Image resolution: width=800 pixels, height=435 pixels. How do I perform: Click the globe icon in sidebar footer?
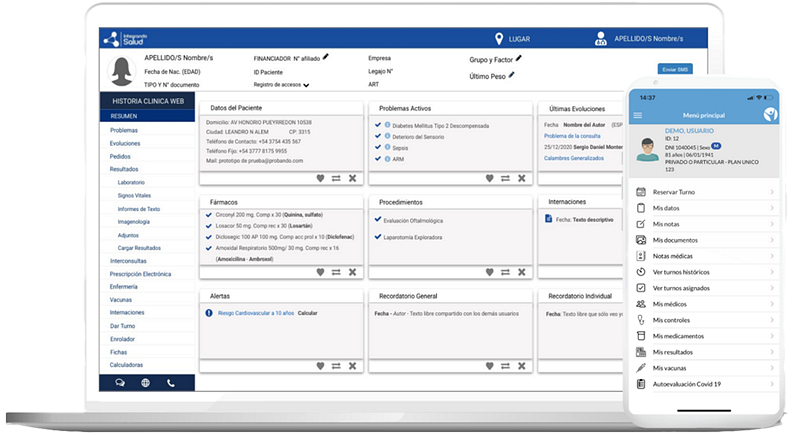[145, 382]
